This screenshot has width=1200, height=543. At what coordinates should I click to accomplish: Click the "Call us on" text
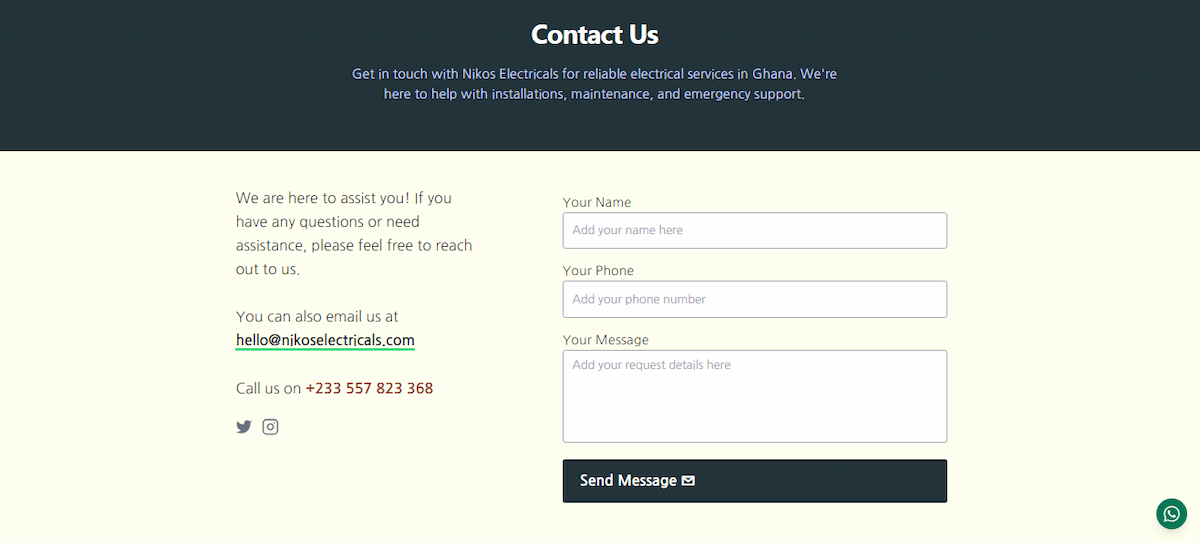point(268,388)
